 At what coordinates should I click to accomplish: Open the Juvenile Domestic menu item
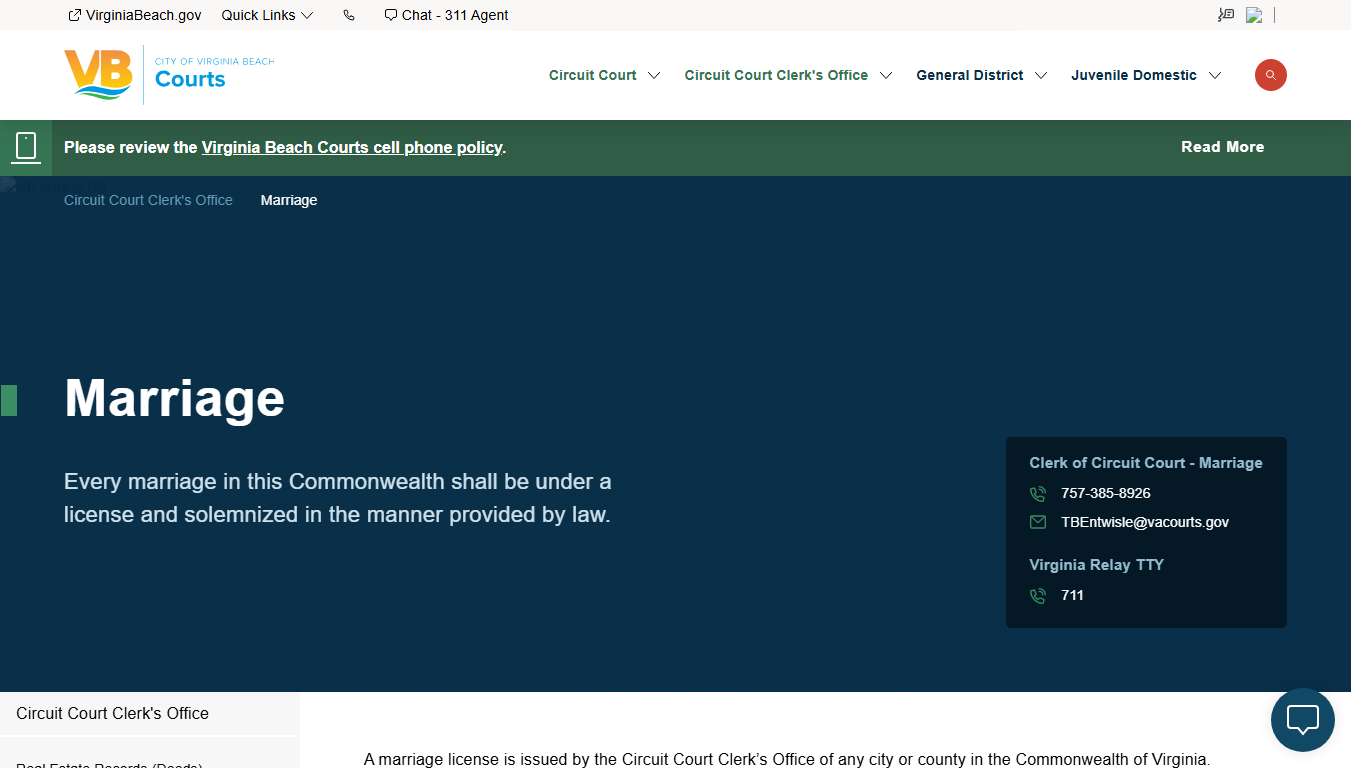click(1133, 75)
